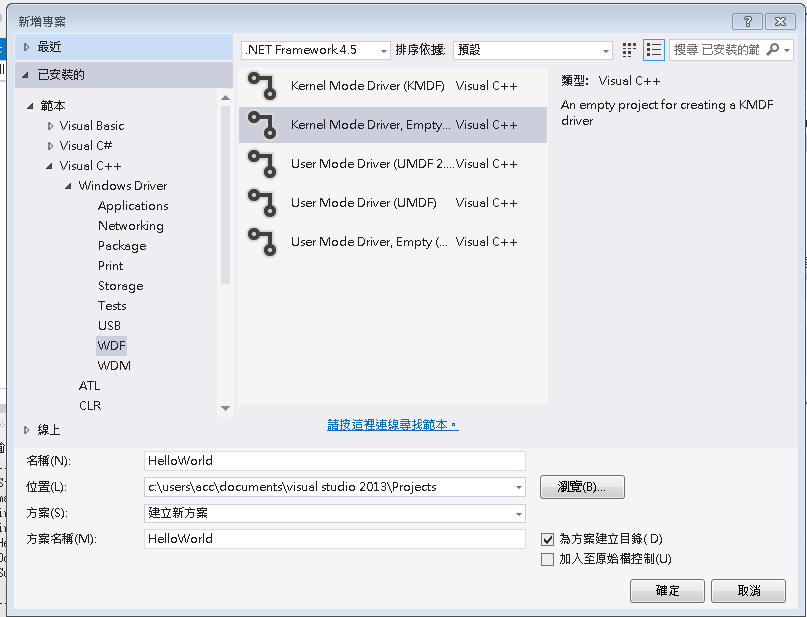This screenshot has height=617, width=807.
Task: Confirm with the 確定 button
Action: tap(667, 591)
